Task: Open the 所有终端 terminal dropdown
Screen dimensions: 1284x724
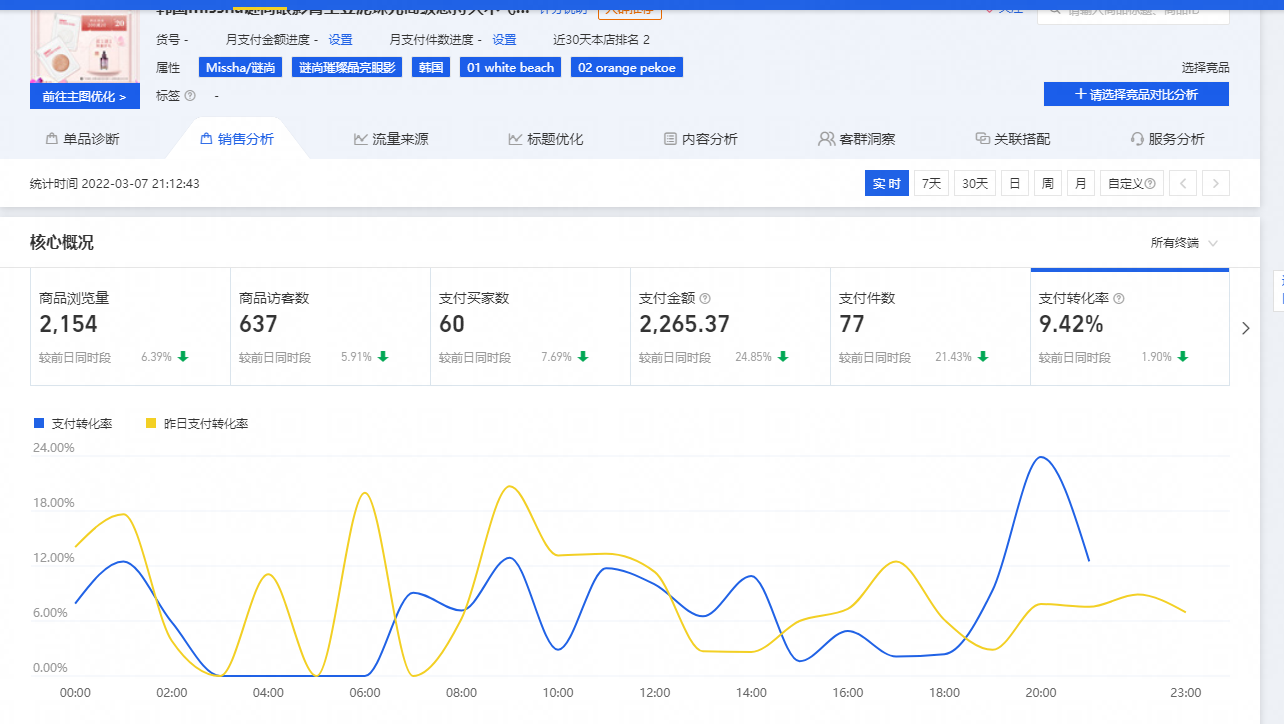Action: pyautogui.click(x=1184, y=243)
